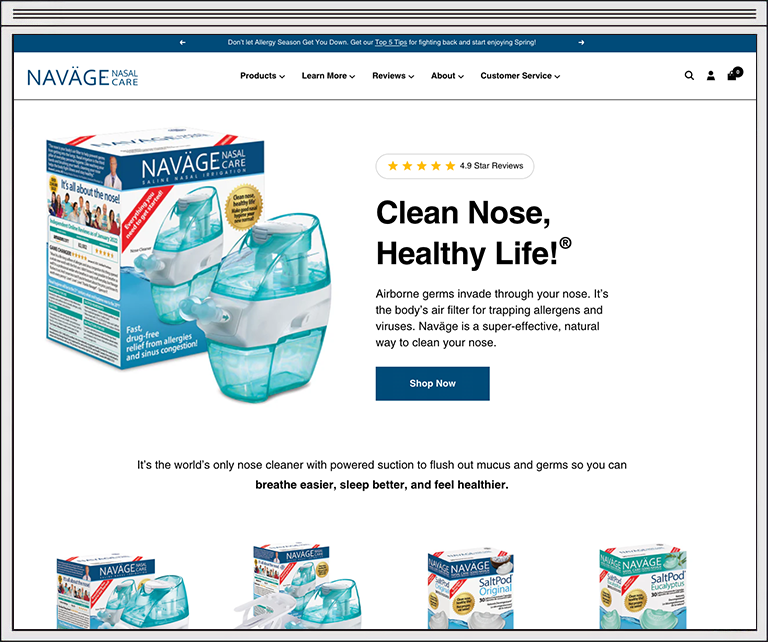Click the Naväge Nasal Care logo
This screenshot has height=642, width=768.
coord(83,77)
